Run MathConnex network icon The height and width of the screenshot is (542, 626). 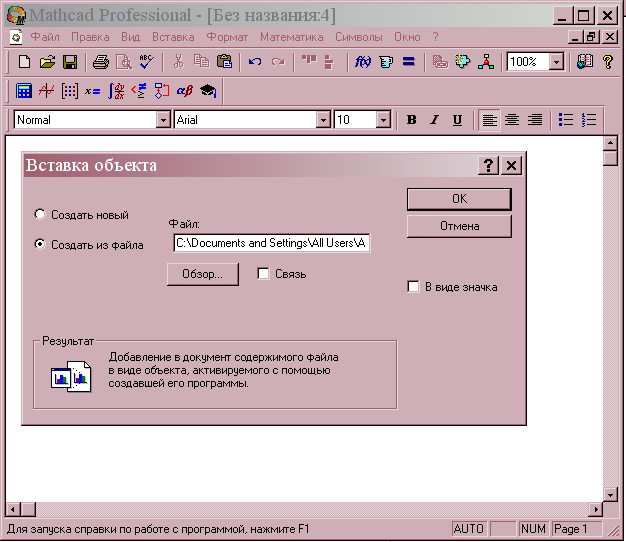tap(486, 62)
